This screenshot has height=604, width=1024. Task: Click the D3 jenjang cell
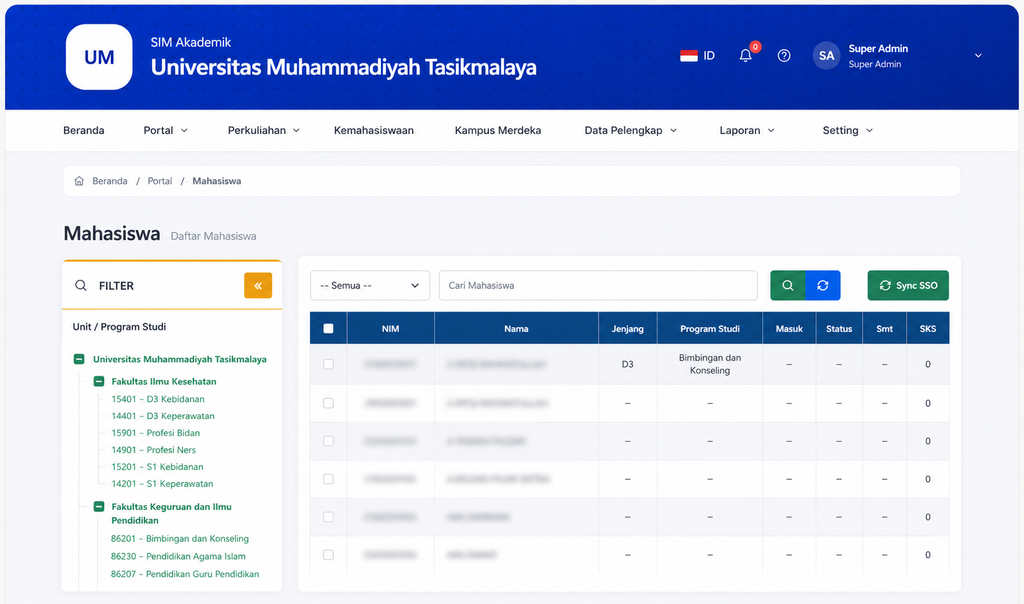coord(628,364)
